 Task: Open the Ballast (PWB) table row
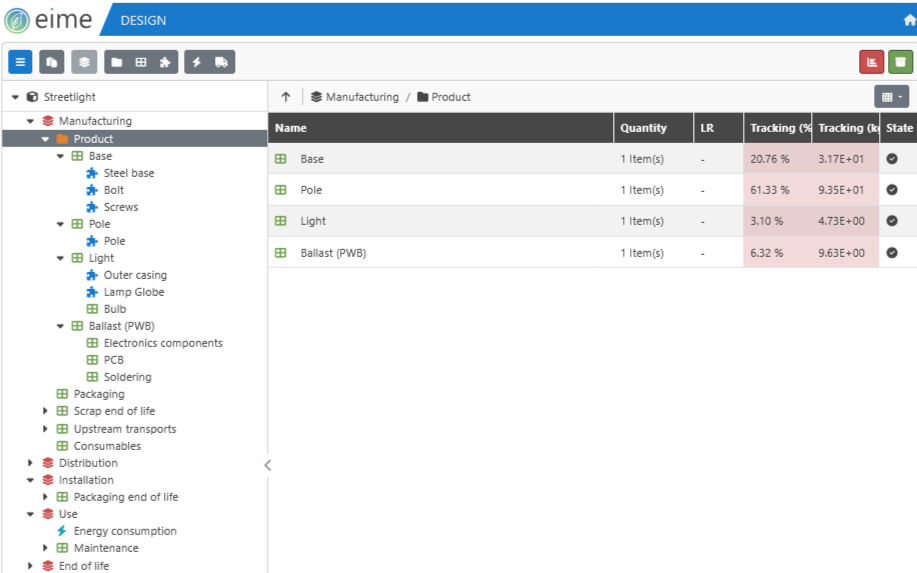point(592,253)
